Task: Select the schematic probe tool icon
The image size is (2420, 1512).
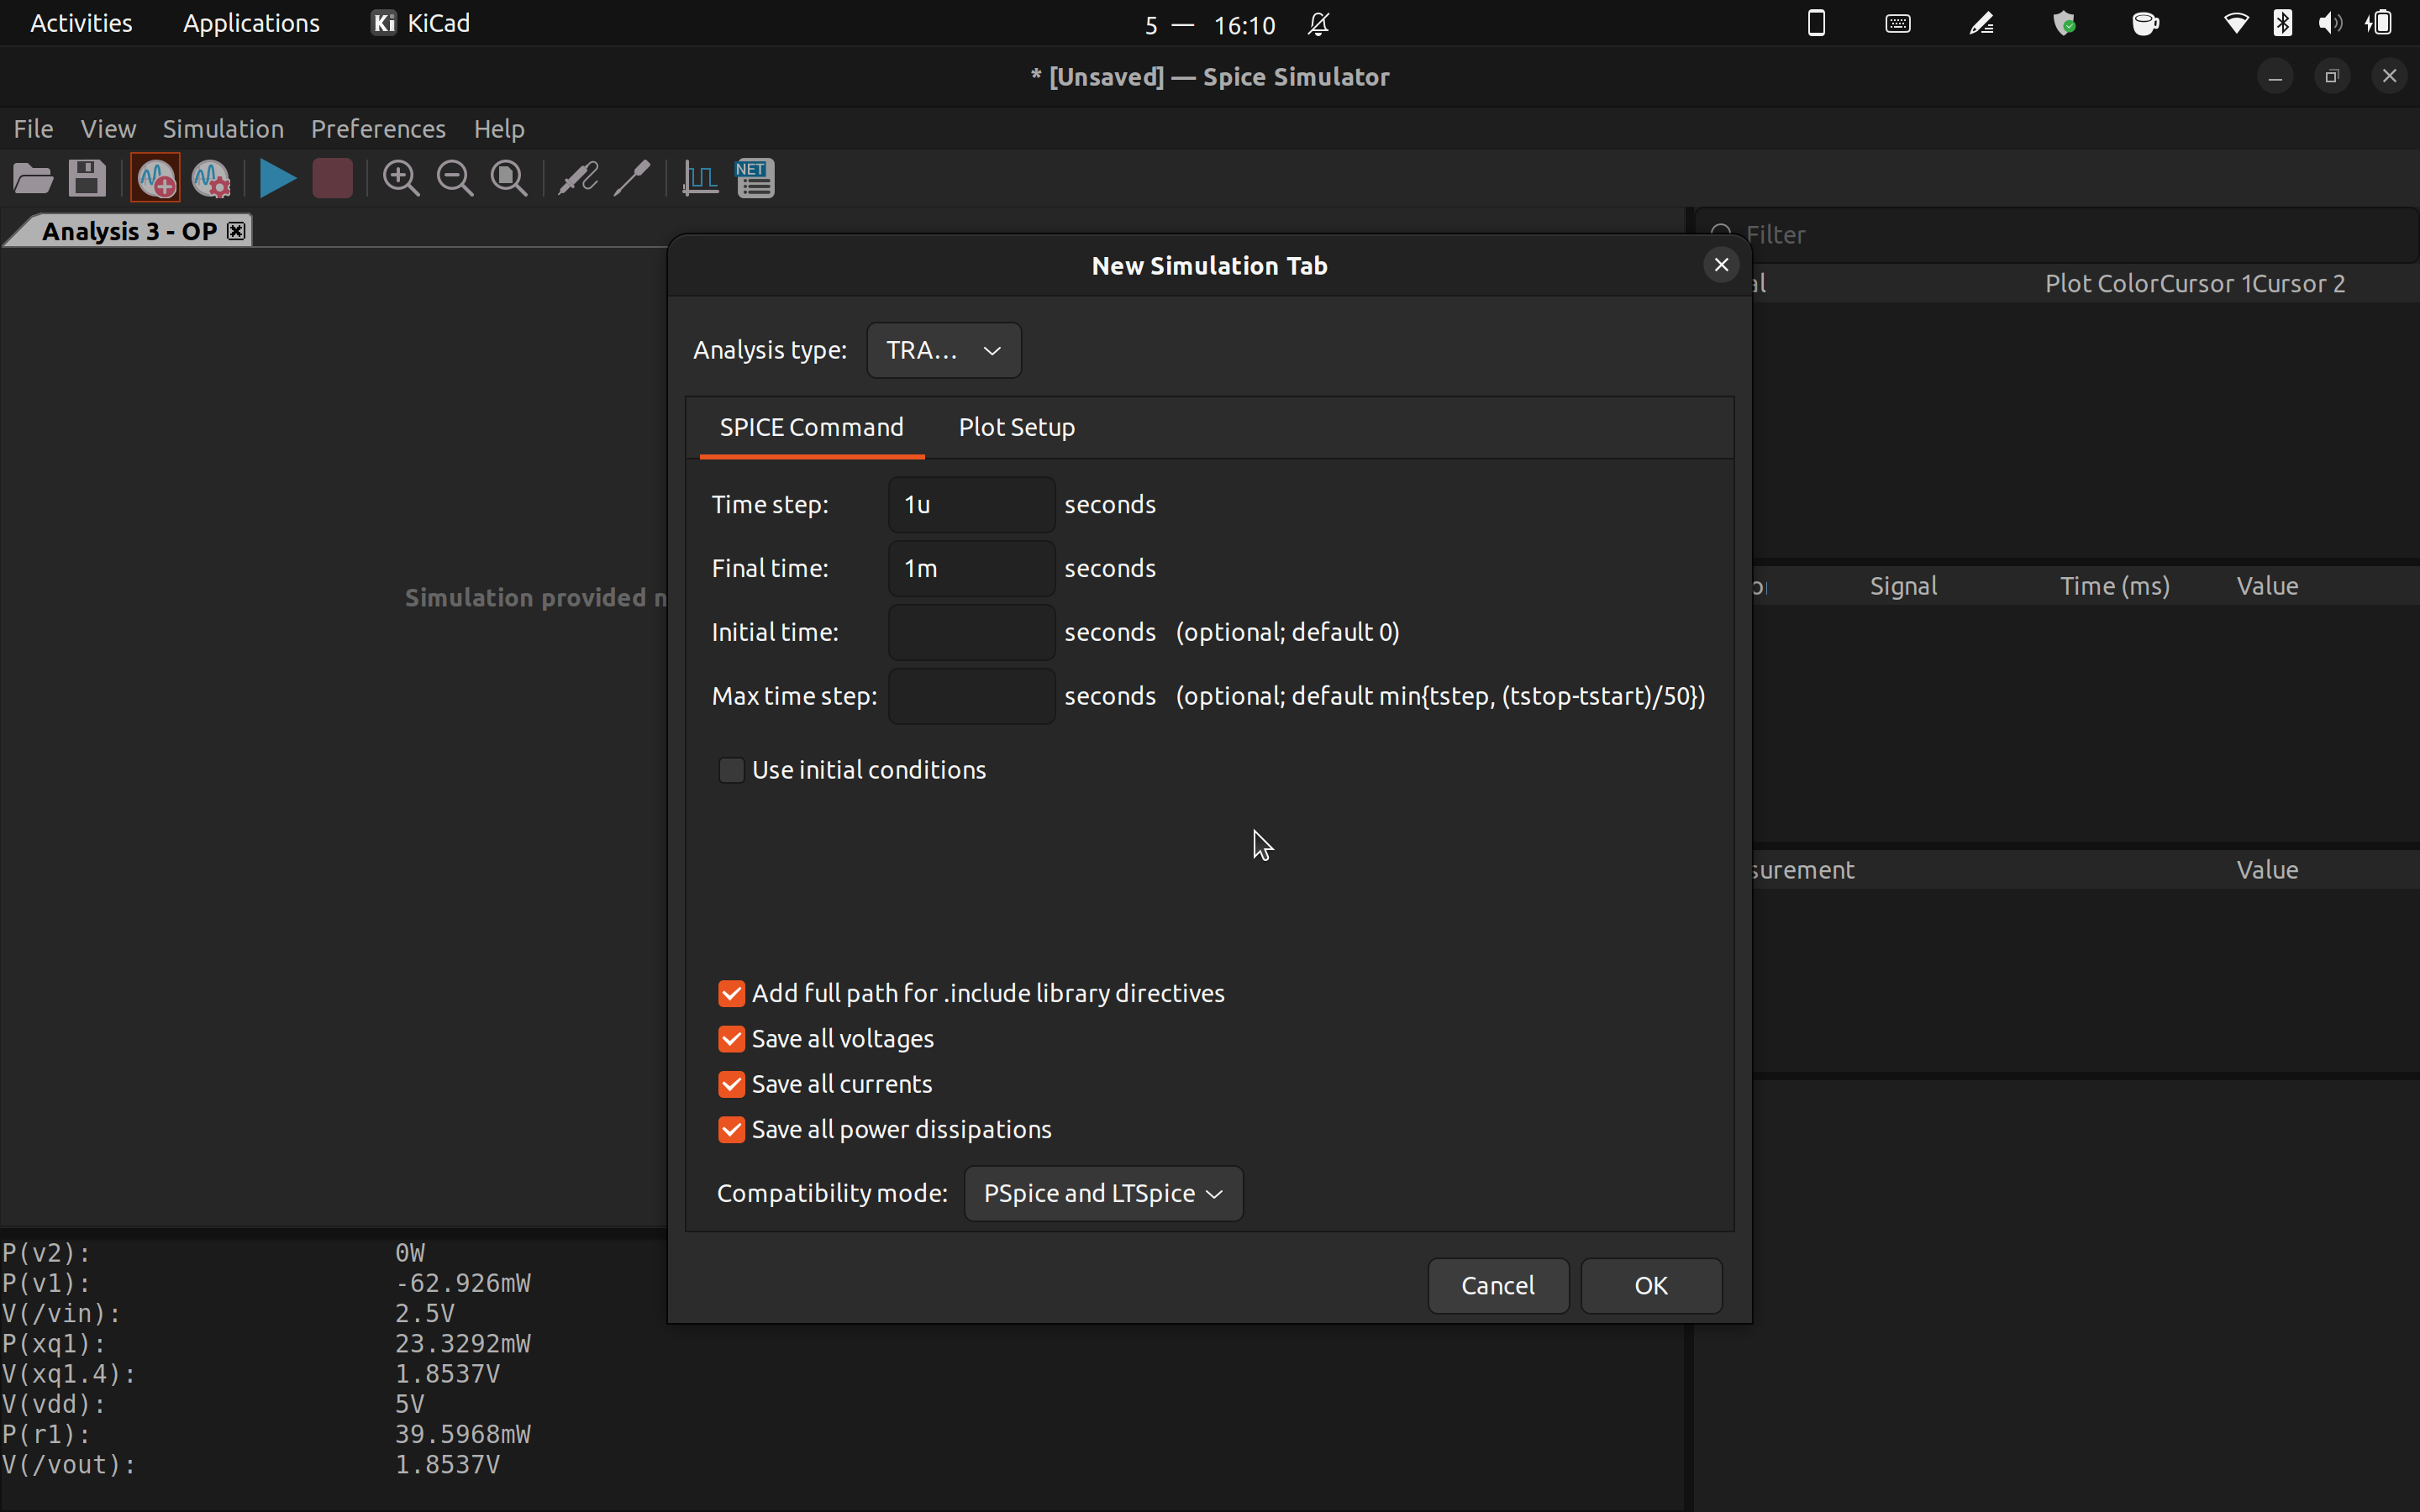Action: (577, 179)
